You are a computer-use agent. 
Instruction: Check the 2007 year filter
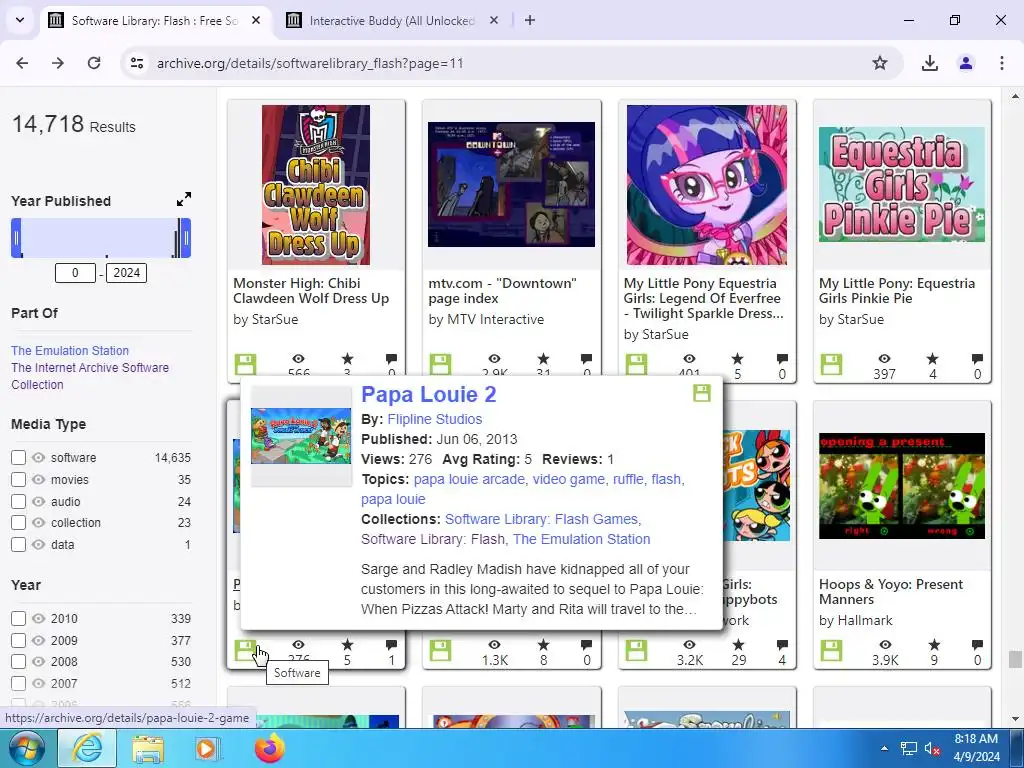click(18, 683)
